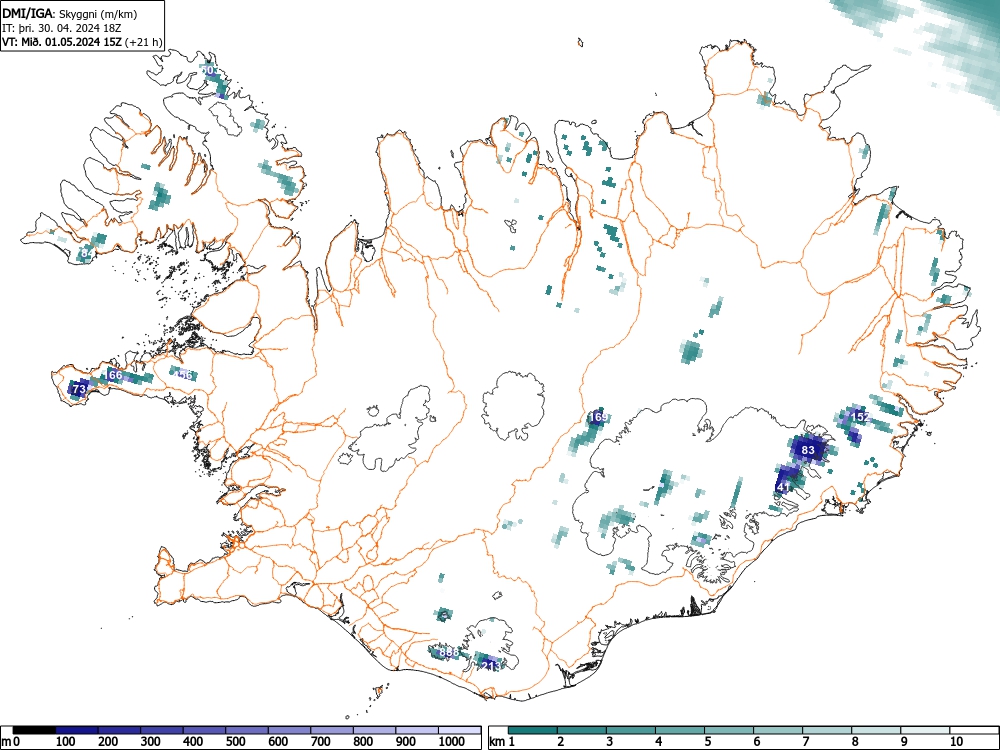1000x750 pixels.
Task: Click the '84' value in the Westfjords
Action: click(87, 254)
